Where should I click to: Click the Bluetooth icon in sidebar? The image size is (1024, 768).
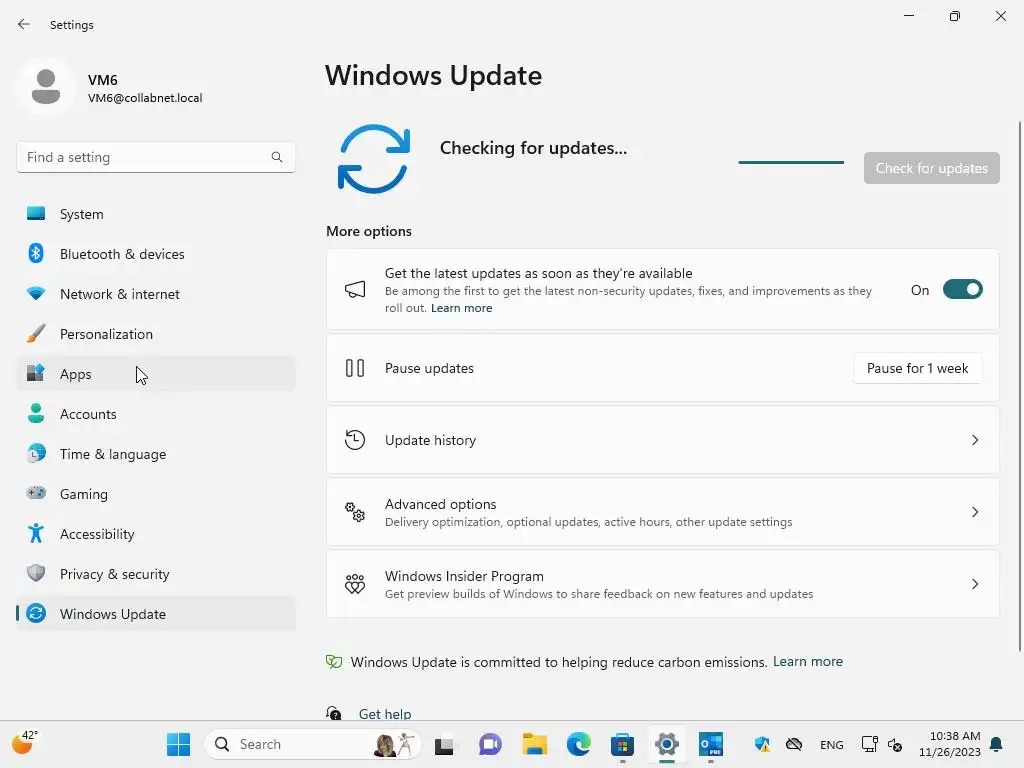[x=36, y=253]
